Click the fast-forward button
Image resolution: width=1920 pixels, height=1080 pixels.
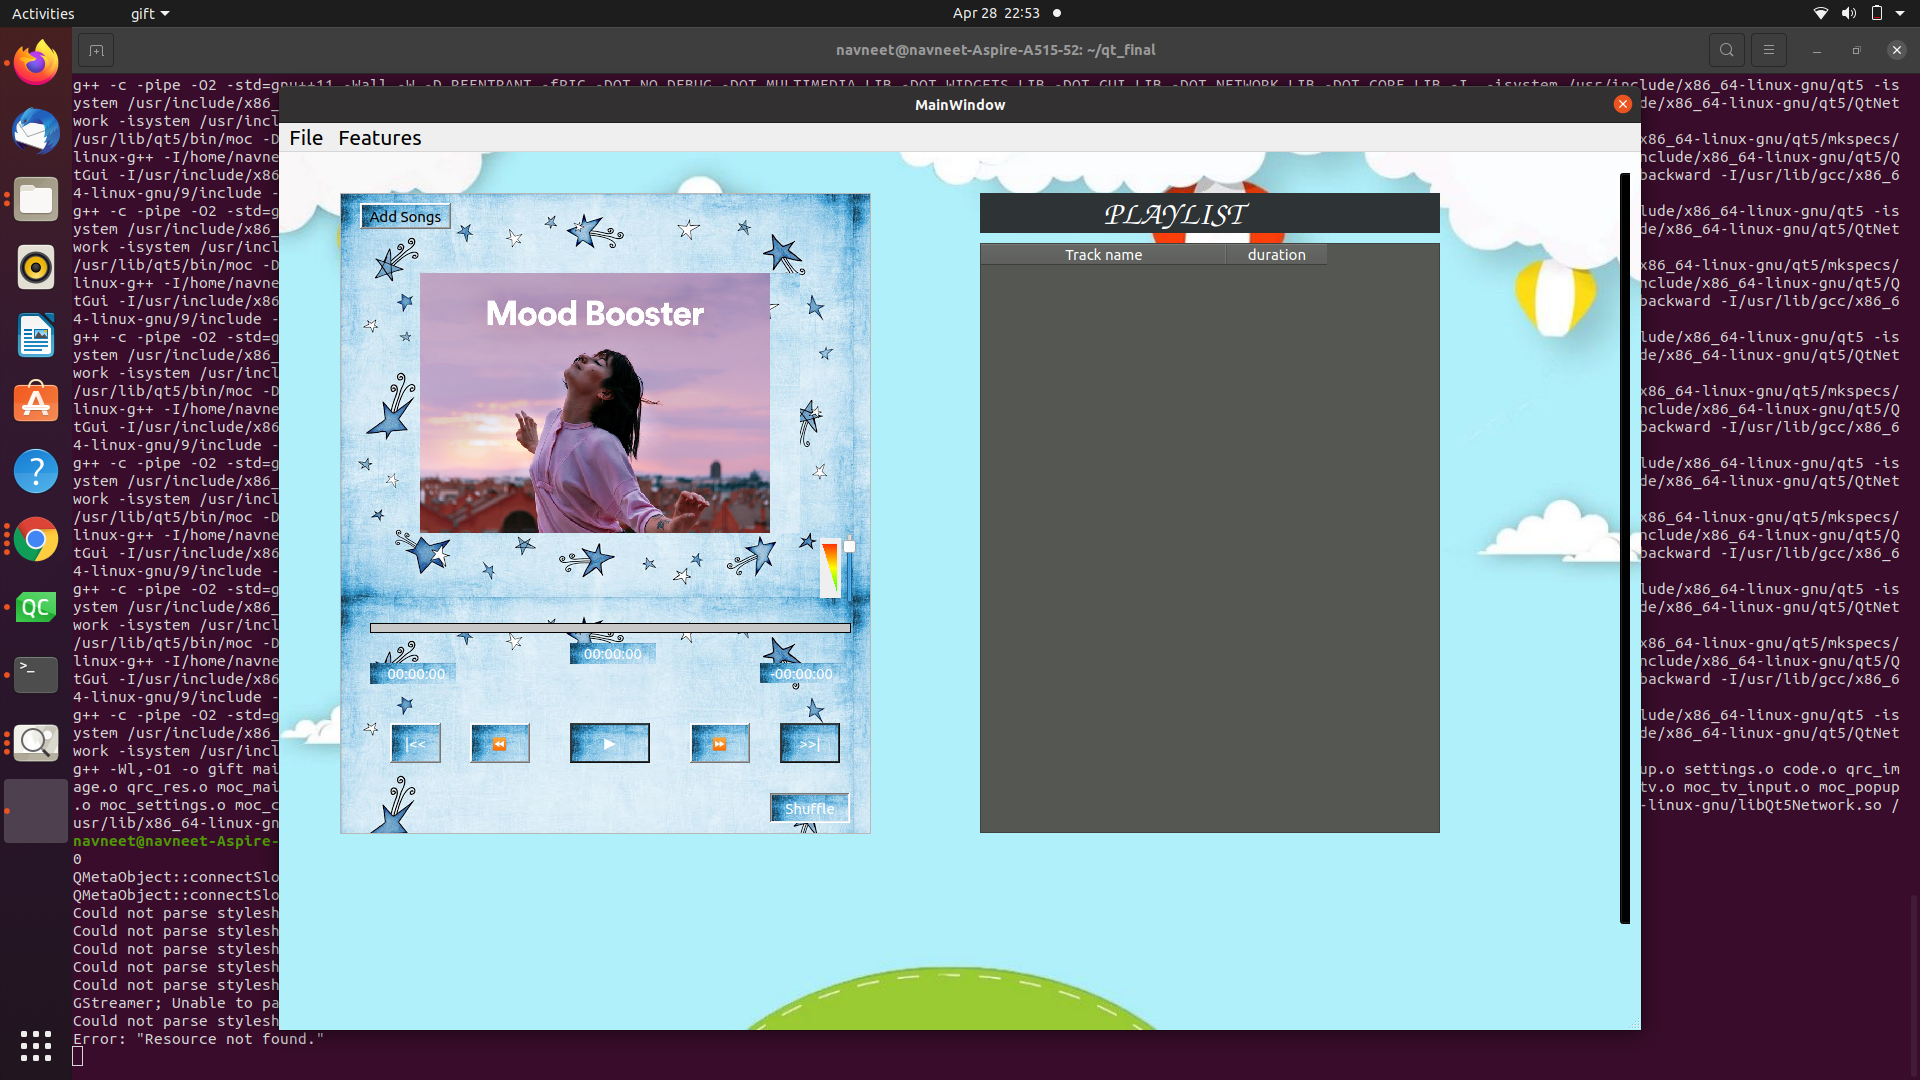tap(719, 744)
